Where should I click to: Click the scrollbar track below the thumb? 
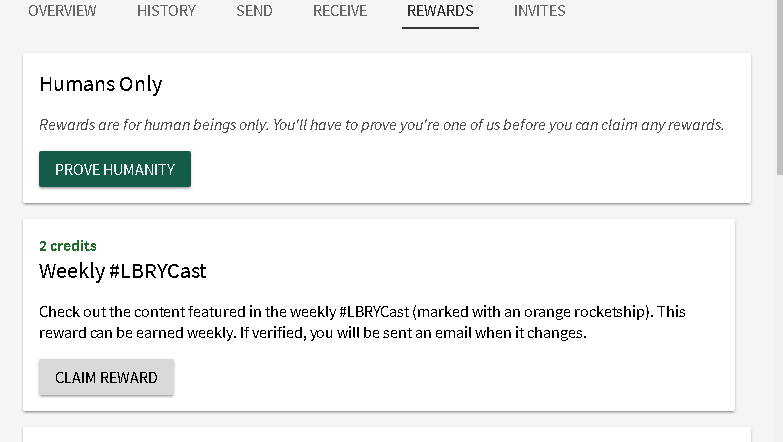[778, 300]
